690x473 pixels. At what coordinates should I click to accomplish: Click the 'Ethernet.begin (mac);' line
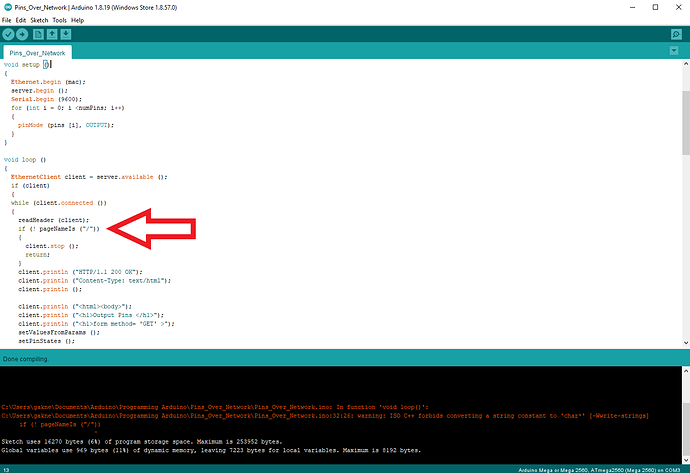point(48,82)
